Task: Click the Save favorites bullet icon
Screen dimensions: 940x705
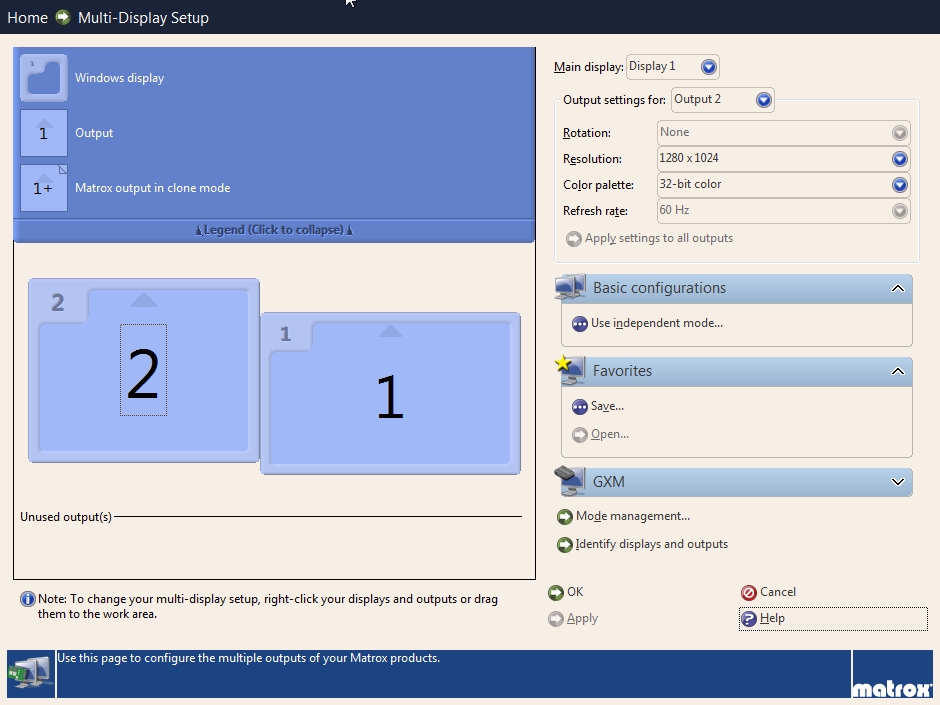Action: pyautogui.click(x=580, y=407)
